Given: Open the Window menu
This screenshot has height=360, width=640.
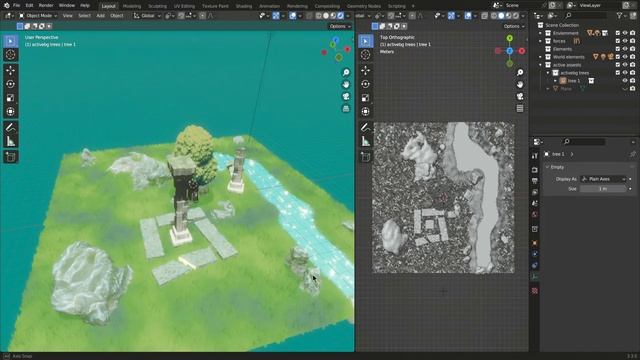Looking at the screenshot, I should point(67,6).
